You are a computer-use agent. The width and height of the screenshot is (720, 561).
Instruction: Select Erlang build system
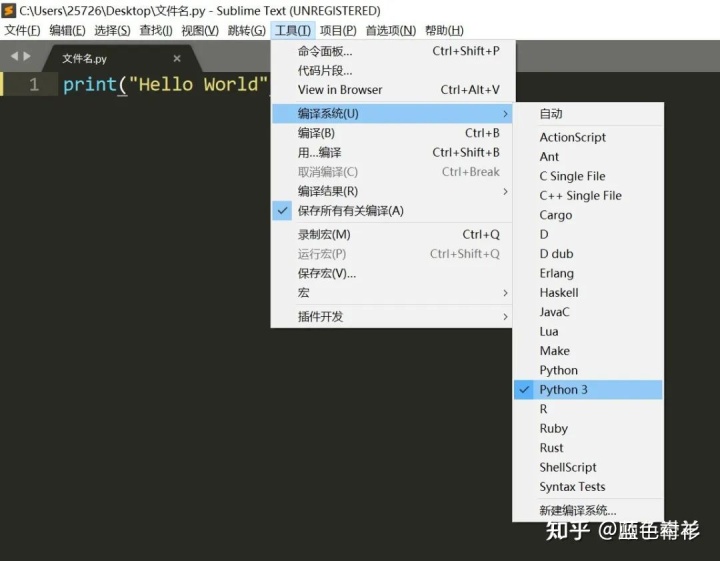(588, 273)
